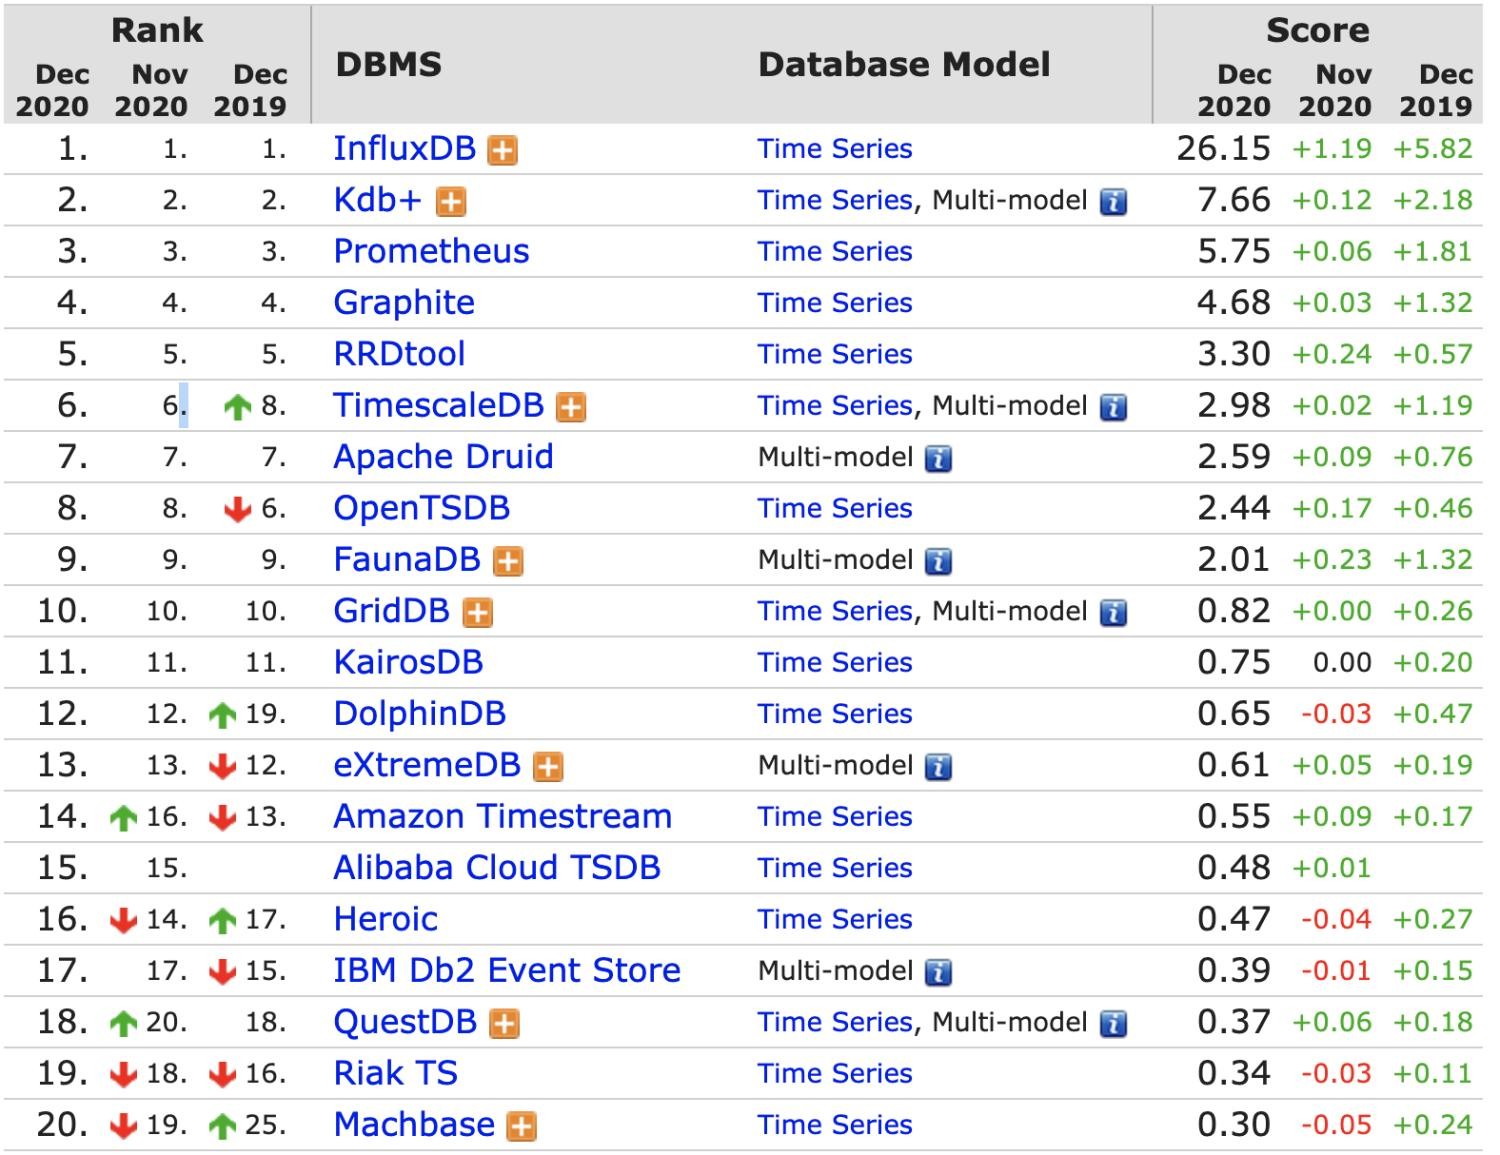Open the Graphite DBMS link
1500x1155 pixels.
pos(404,302)
